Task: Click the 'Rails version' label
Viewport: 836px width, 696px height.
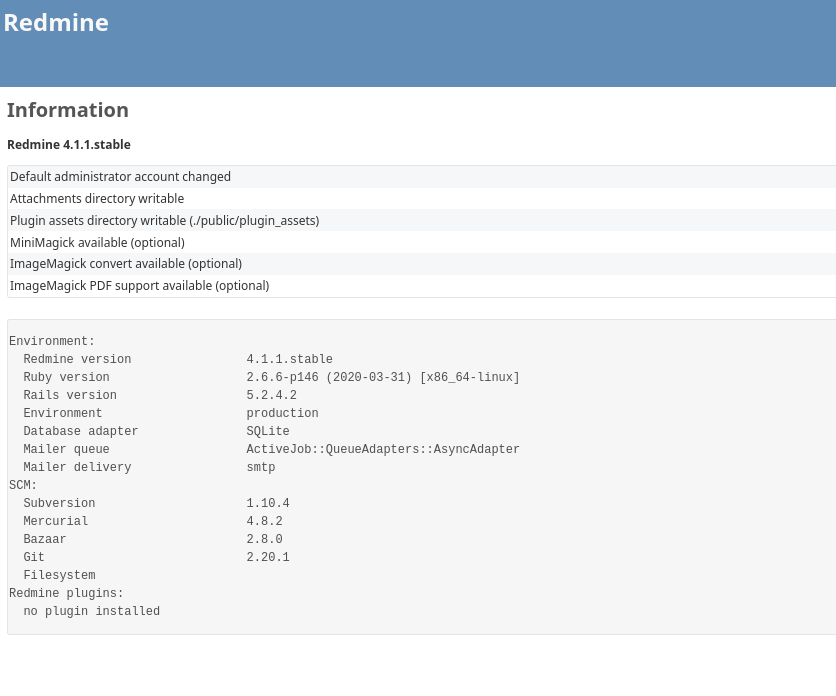Action: tap(70, 395)
